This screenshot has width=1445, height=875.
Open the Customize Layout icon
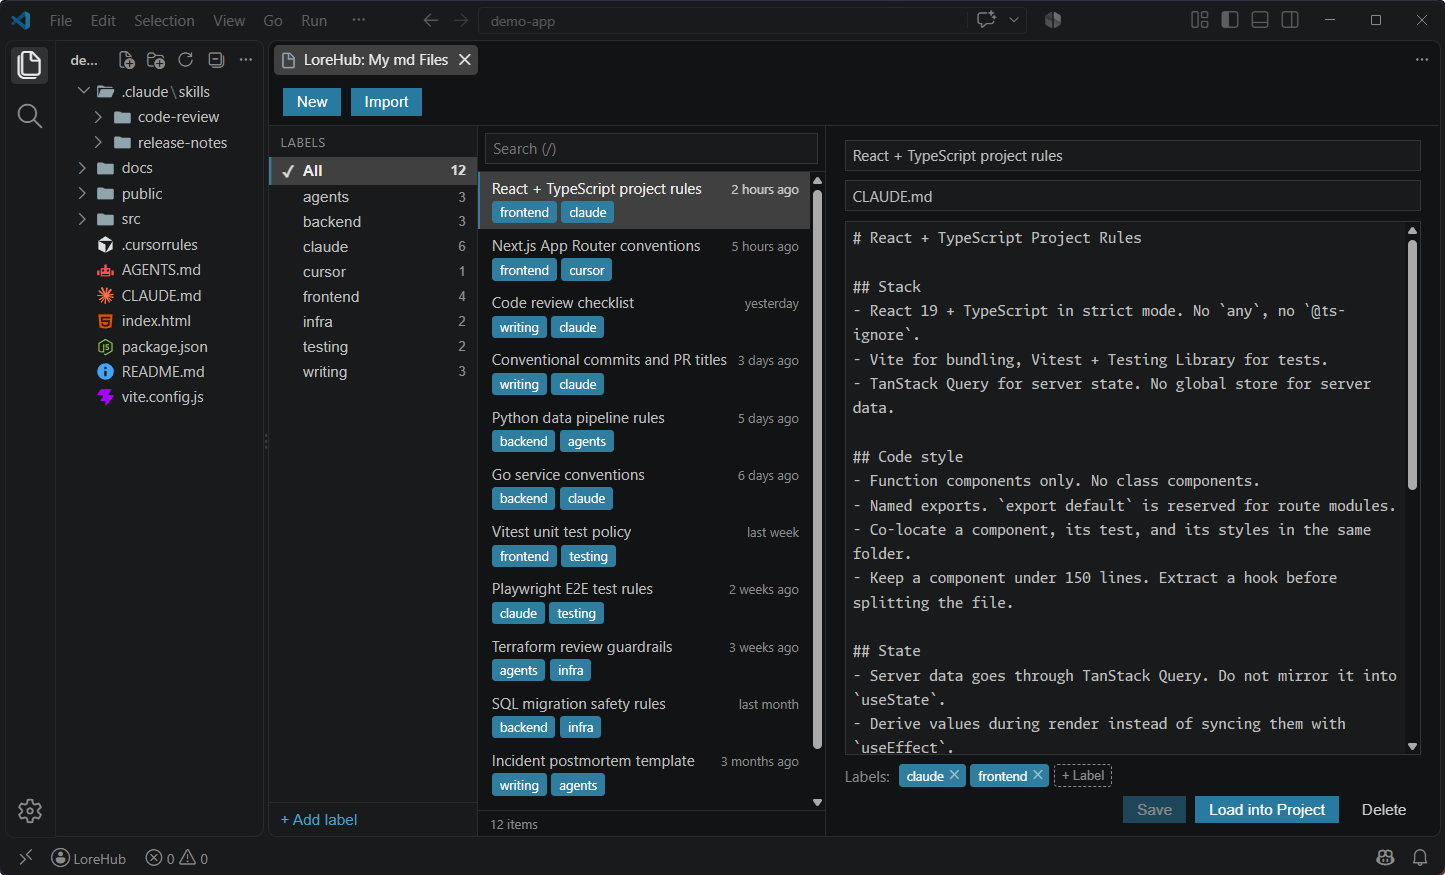(1200, 20)
